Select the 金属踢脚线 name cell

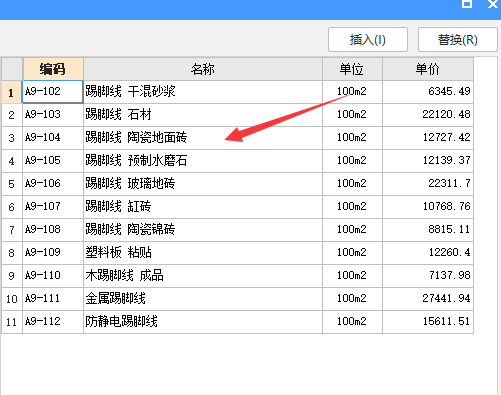click(203, 299)
